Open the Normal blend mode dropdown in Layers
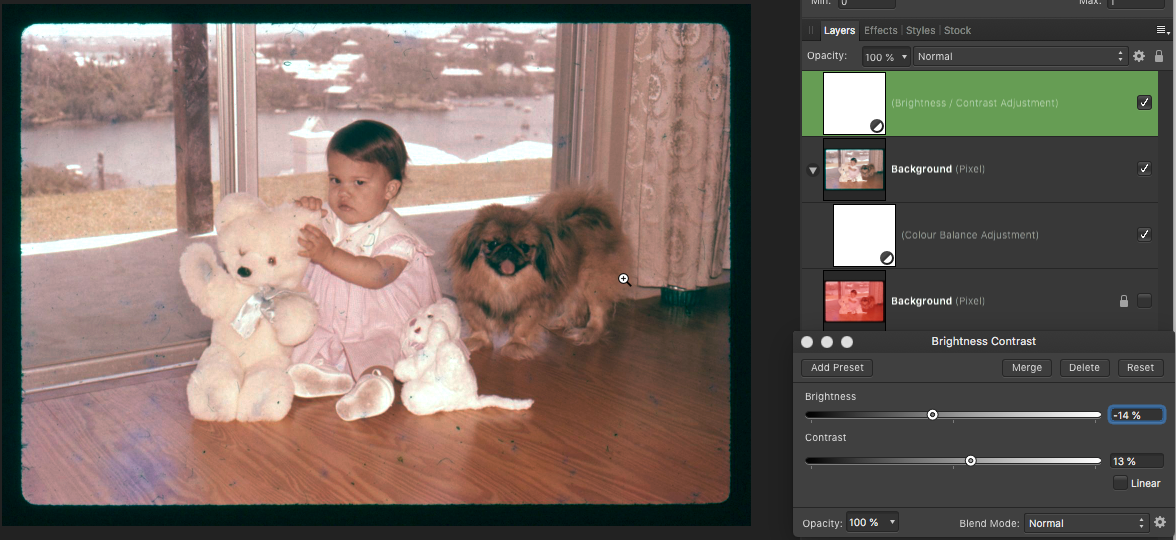Image resolution: width=1176 pixels, height=540 pixels. [1020, 56]
